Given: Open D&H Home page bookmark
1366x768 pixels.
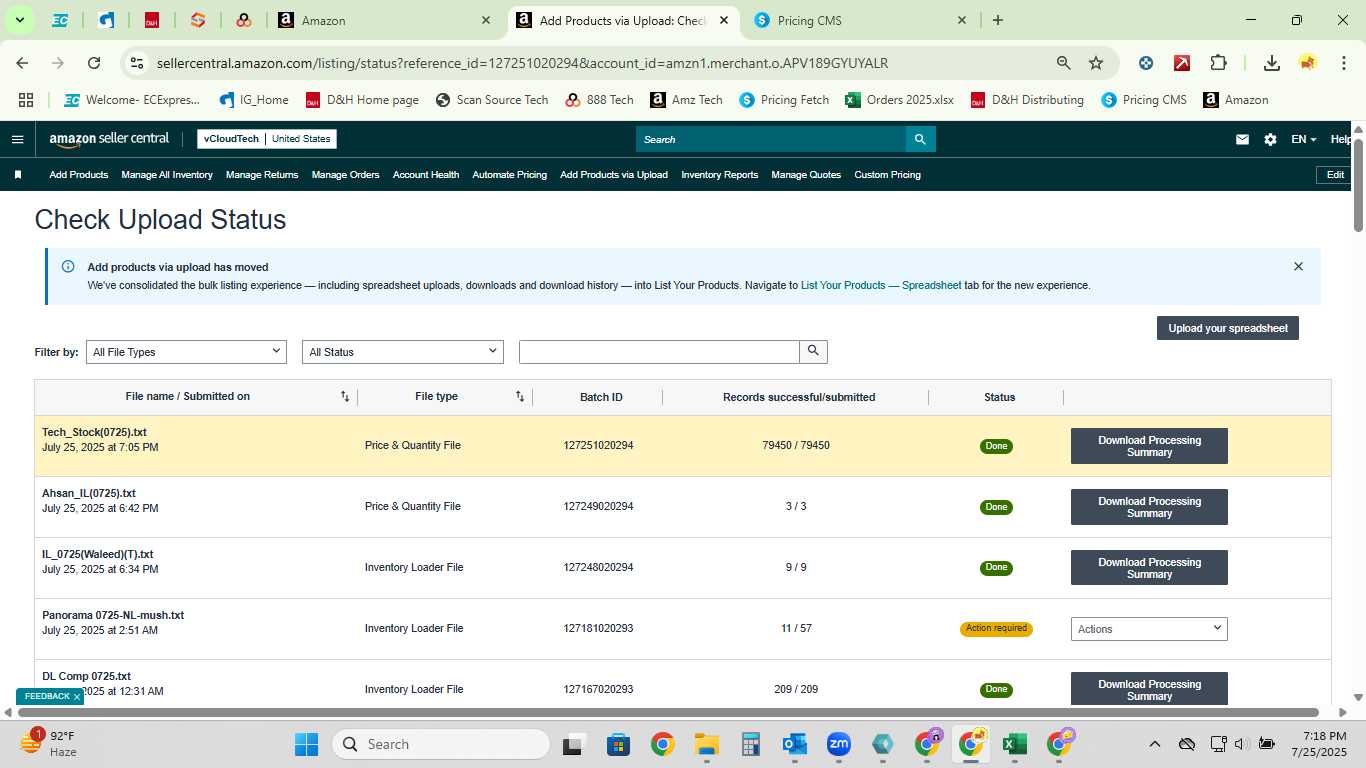Looking at the screenshot, I should [x=362, y=100].
